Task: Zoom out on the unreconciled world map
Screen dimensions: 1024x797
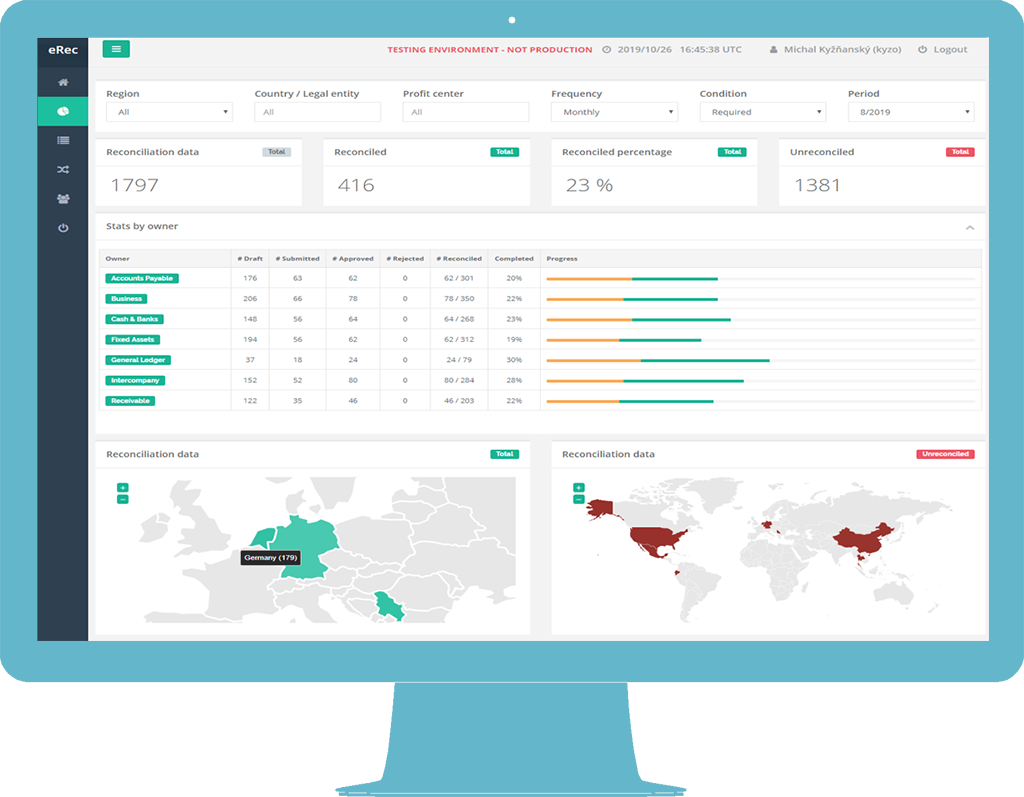Action: coord(578,499)
